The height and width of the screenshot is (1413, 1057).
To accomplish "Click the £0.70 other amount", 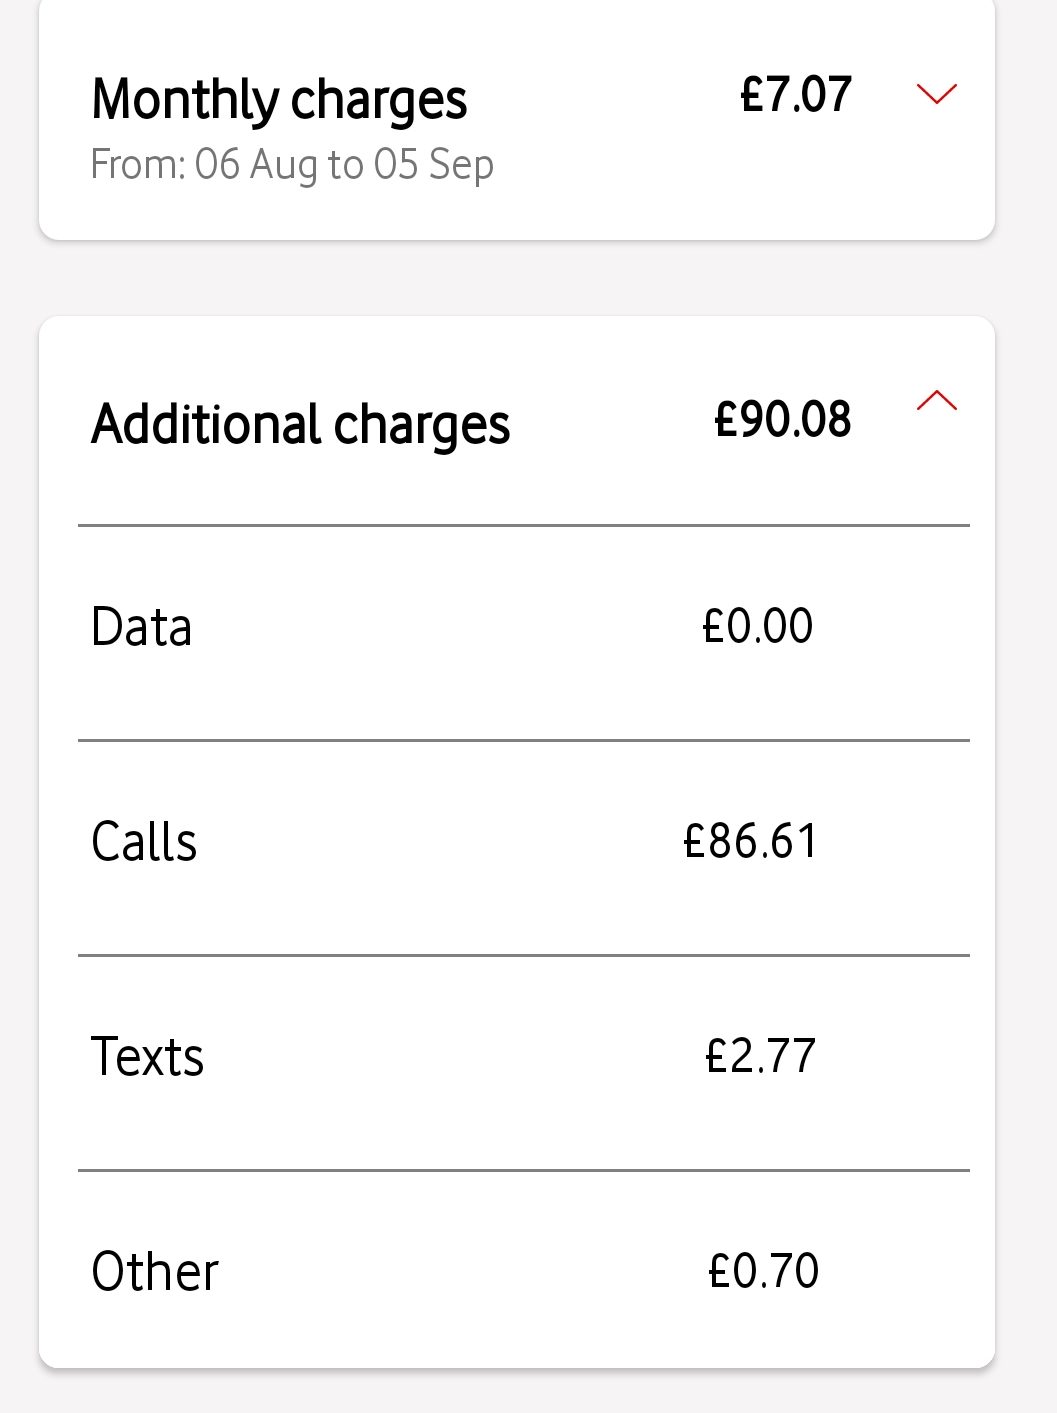I will click(x=763, y=1271).
